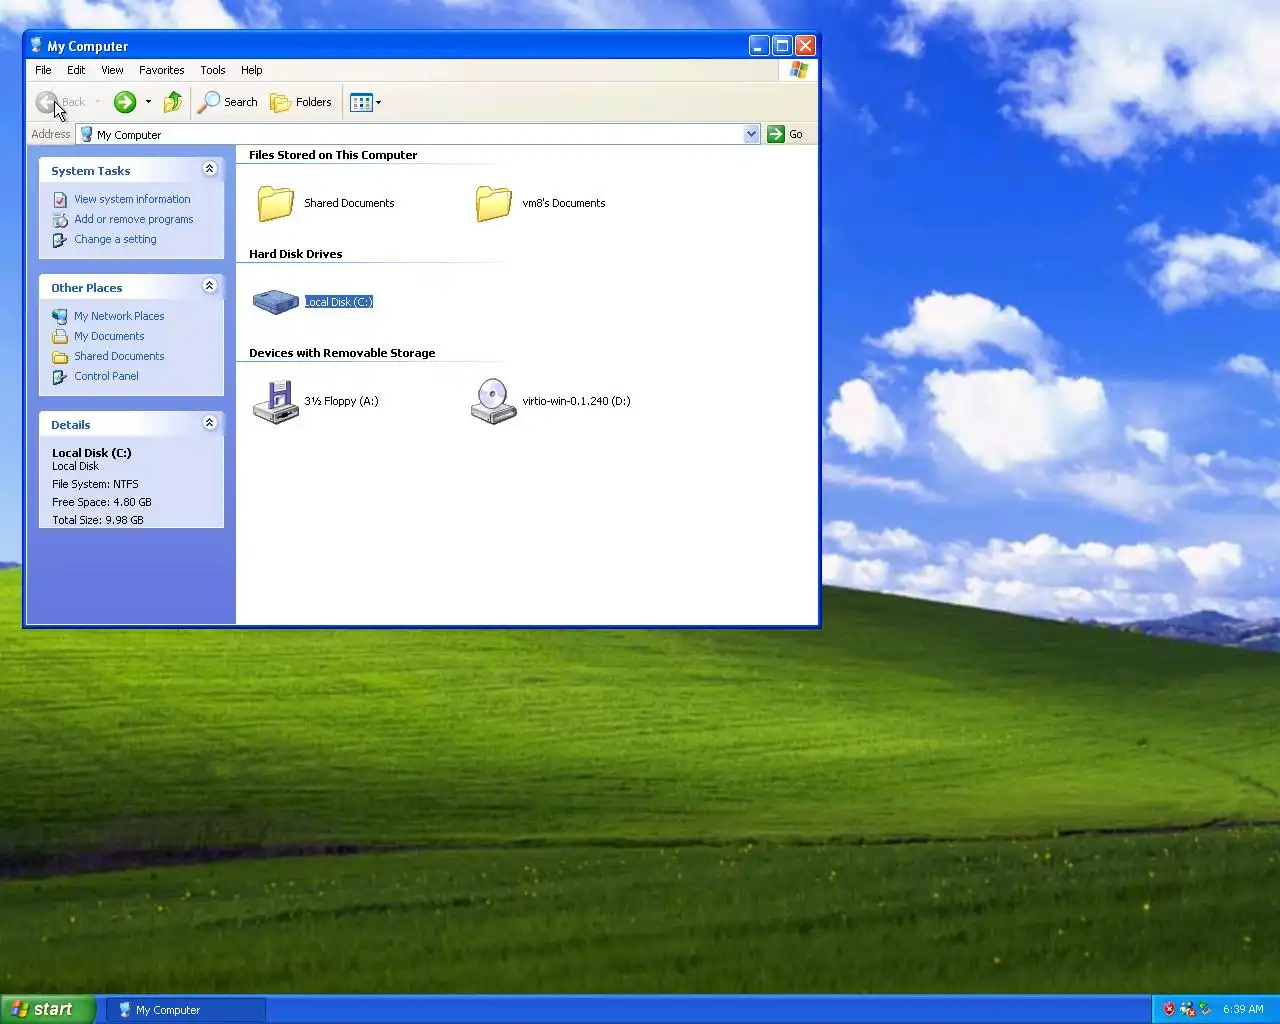Toggle the Folders pane
The image size is (1280, 1024).
click(x=301, y=102)
